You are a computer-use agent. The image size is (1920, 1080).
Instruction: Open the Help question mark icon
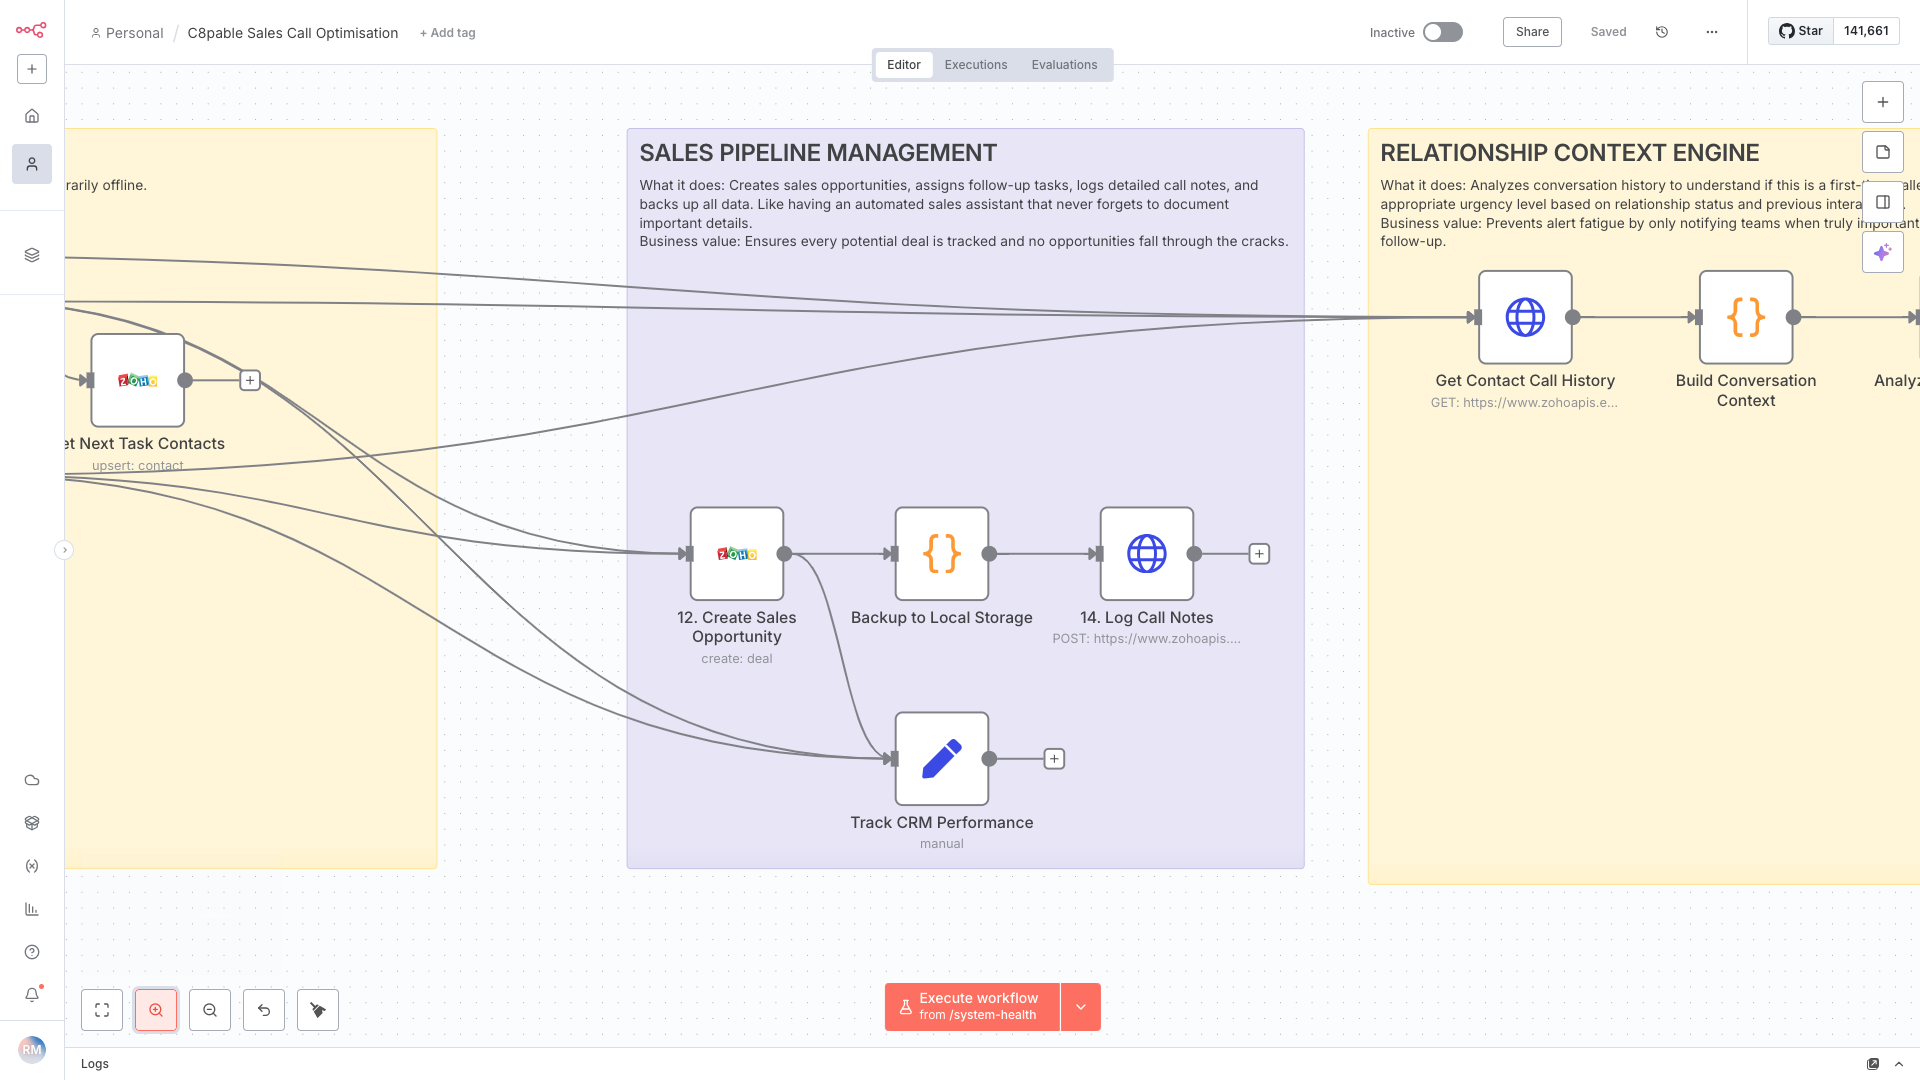click(32, 952)
